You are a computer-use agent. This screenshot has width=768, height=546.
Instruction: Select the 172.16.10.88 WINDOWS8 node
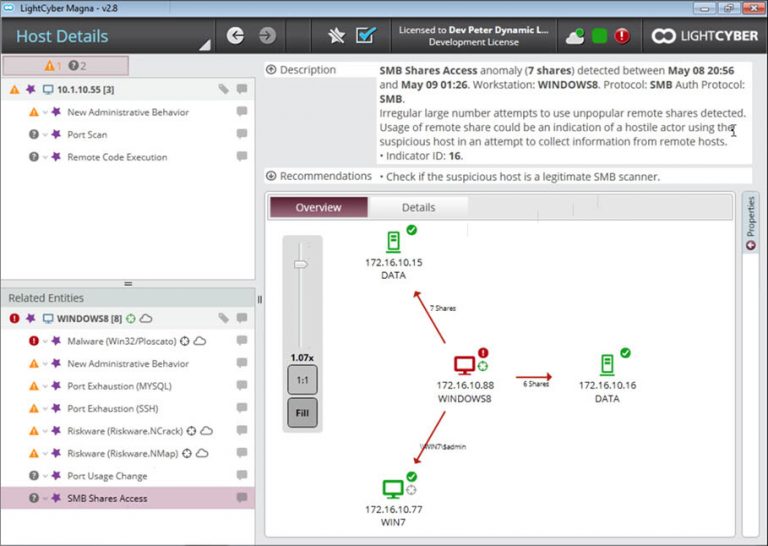pos(465,376)
